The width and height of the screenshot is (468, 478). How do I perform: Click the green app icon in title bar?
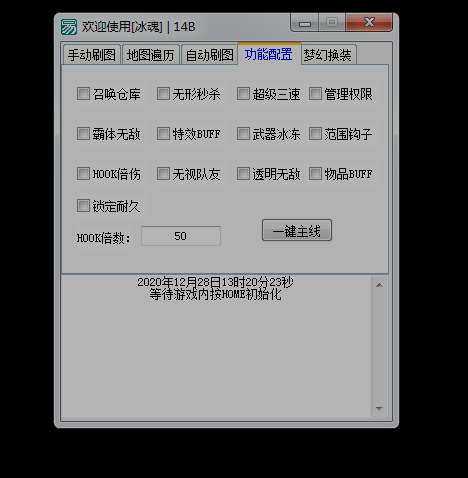pos(69,27)
